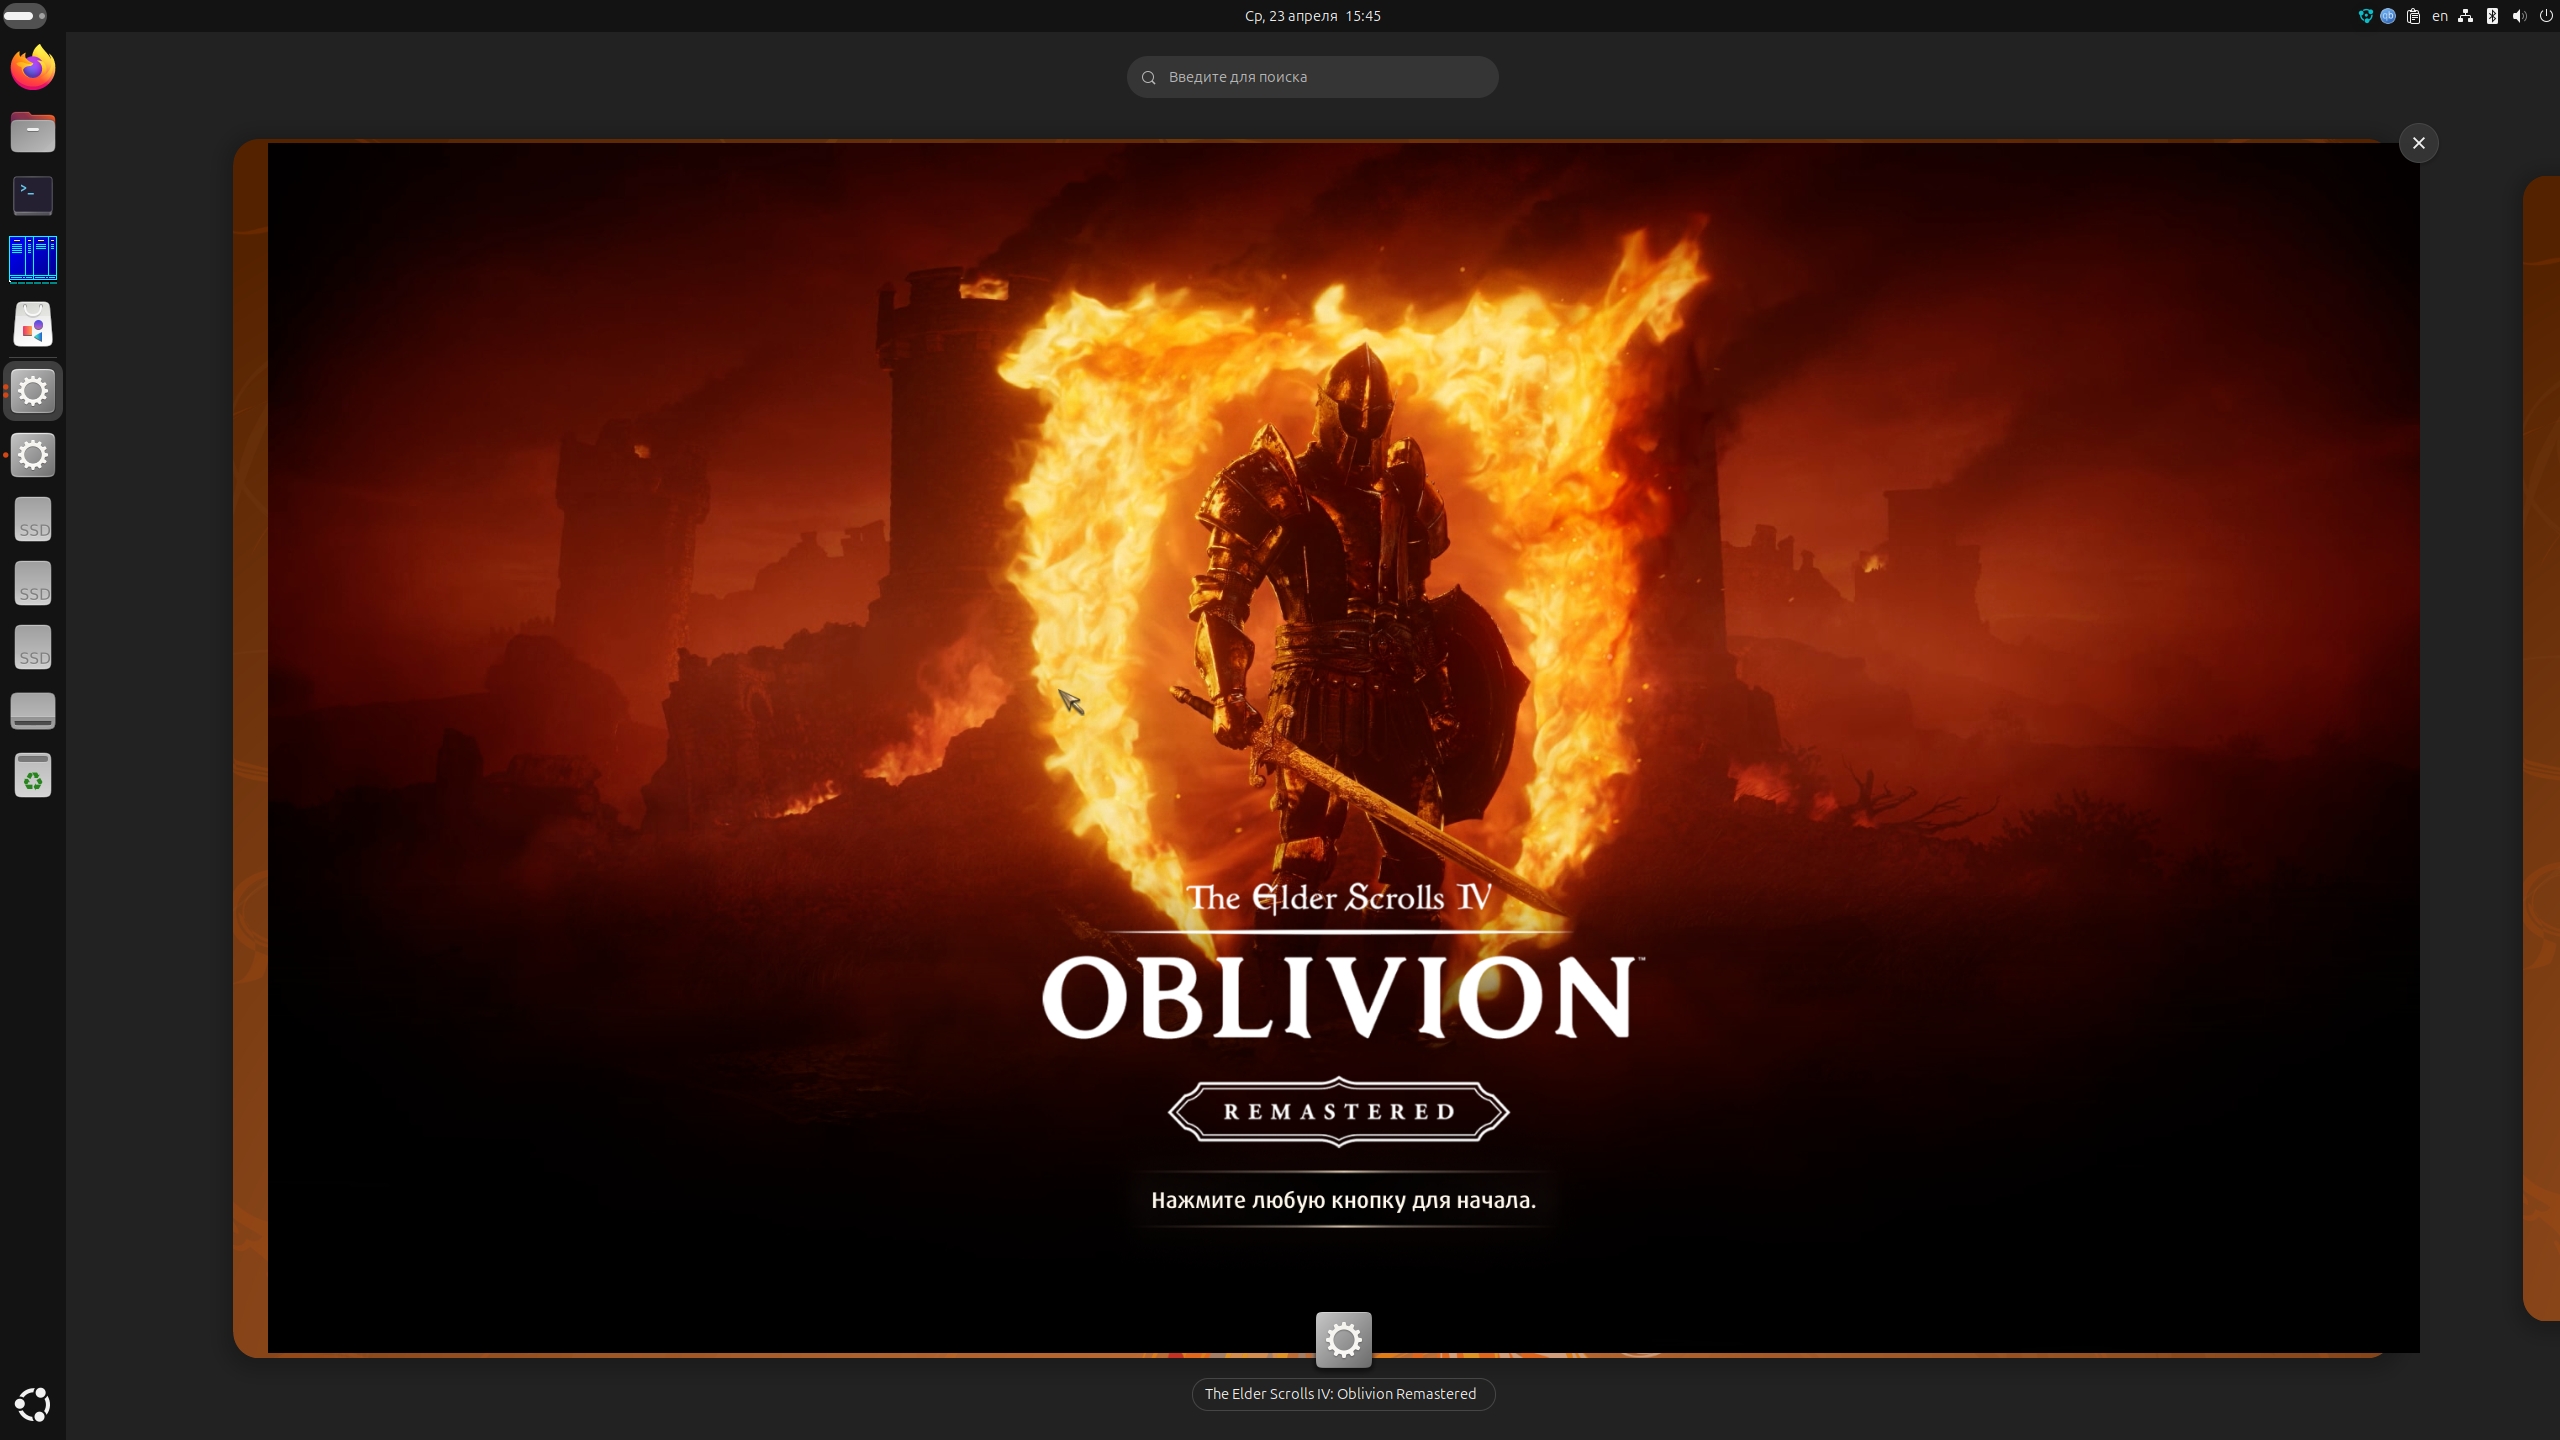
Task: Open Firefox from the dock
Action: point(33,68)
